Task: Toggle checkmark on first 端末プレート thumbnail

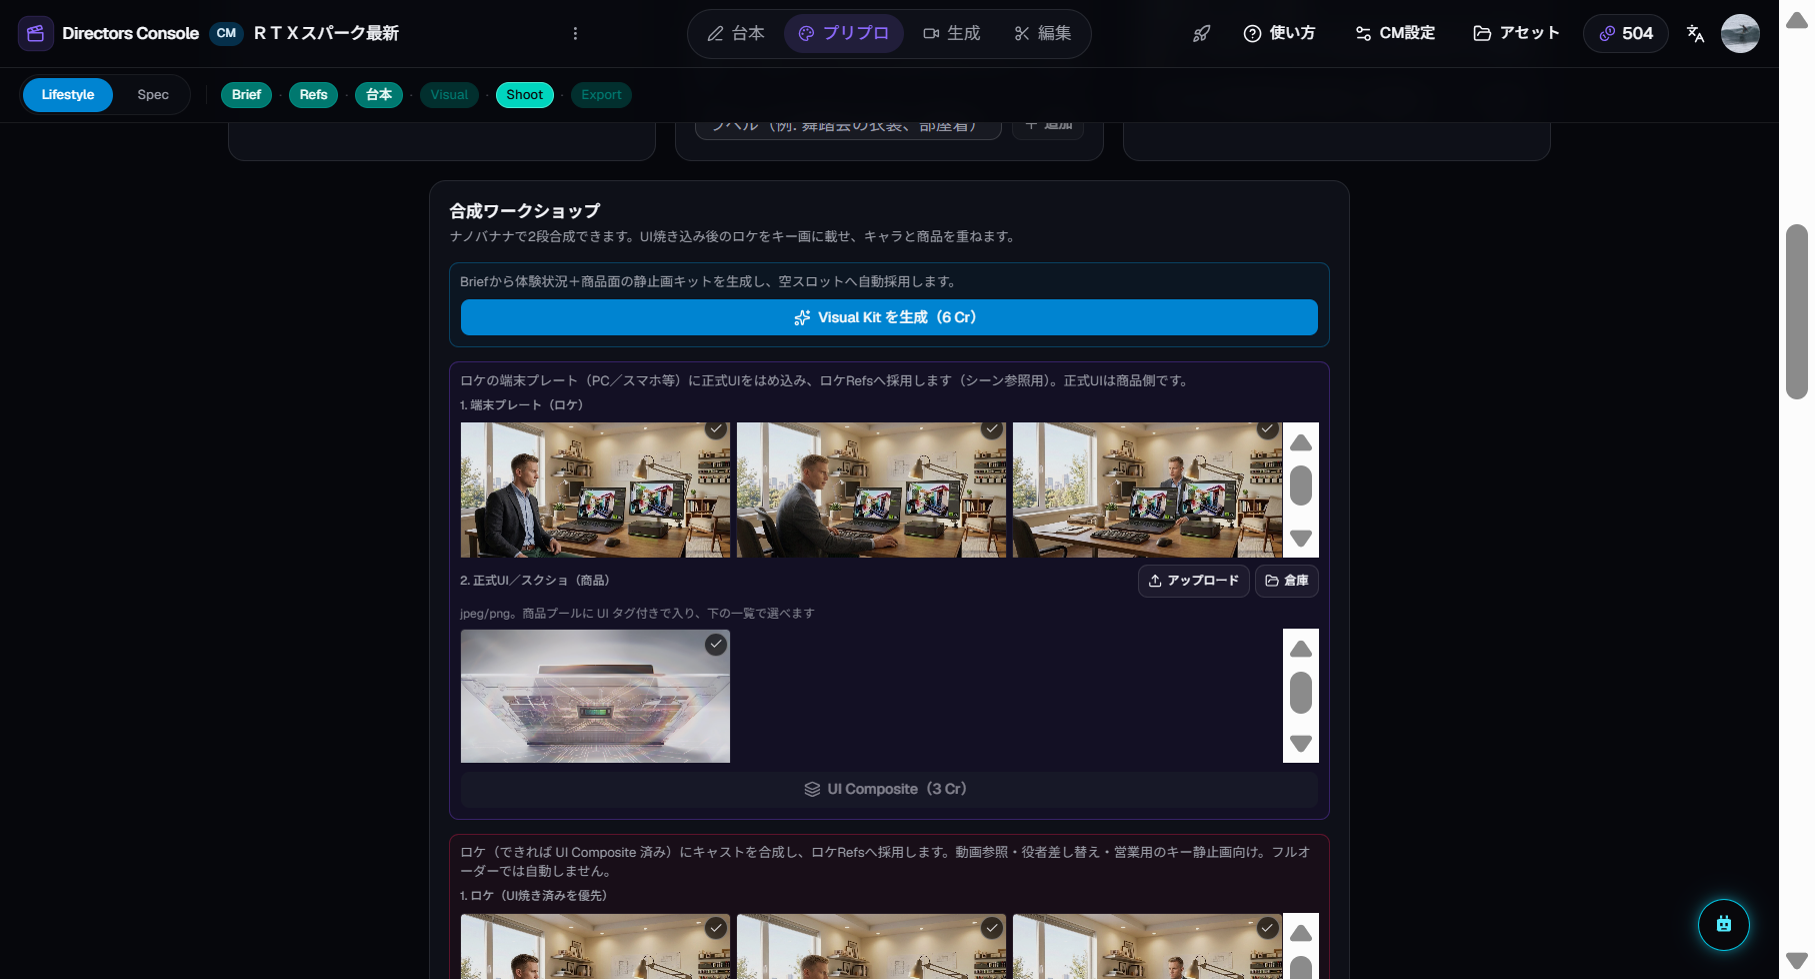Action: point(716,429)
